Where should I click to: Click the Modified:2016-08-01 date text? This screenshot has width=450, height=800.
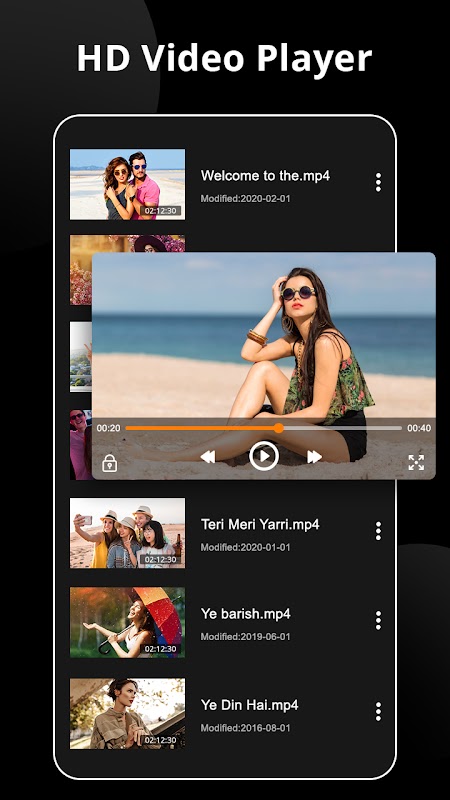[245, 728]
